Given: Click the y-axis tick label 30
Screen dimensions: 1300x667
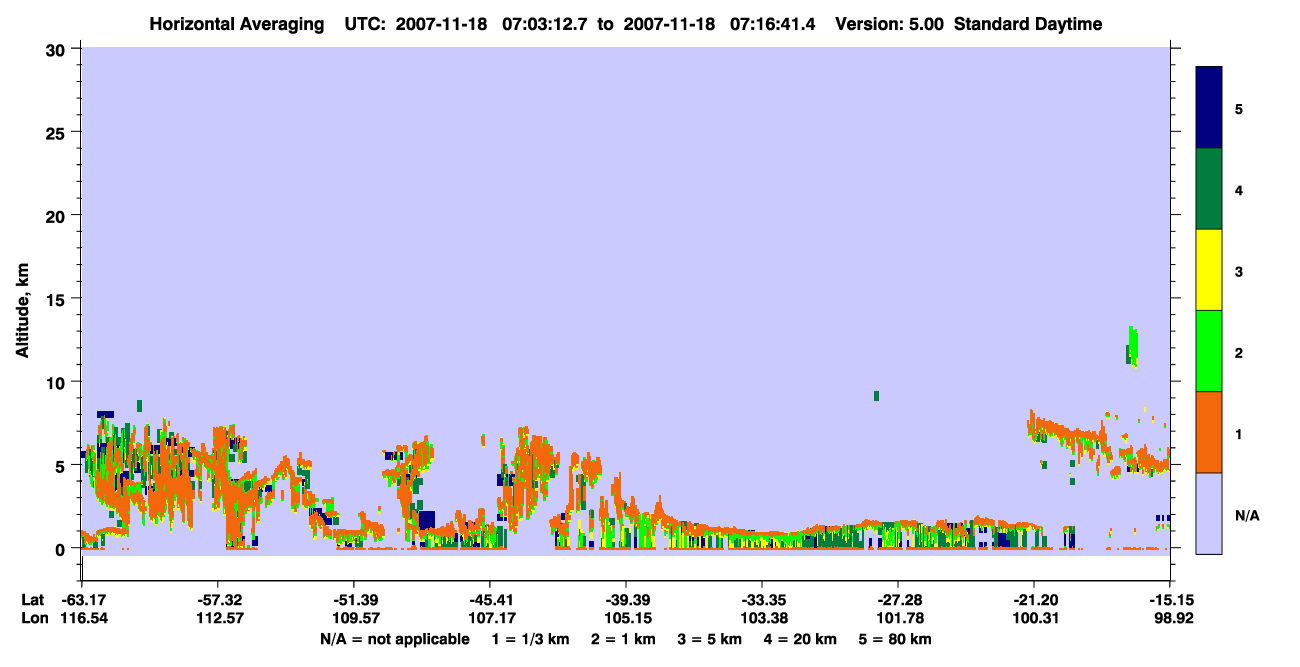Looking at the screenshot, I should pyautogui.click(x=58, y=49).
